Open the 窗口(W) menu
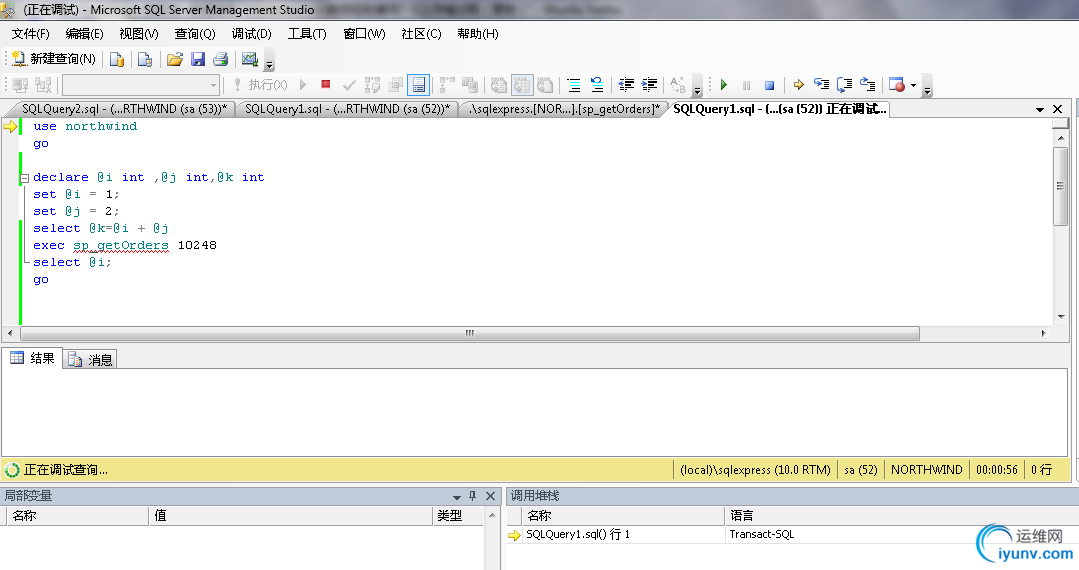Image resolution: width=1079 pixels, height=570 pixels. (x=365, y=34)
